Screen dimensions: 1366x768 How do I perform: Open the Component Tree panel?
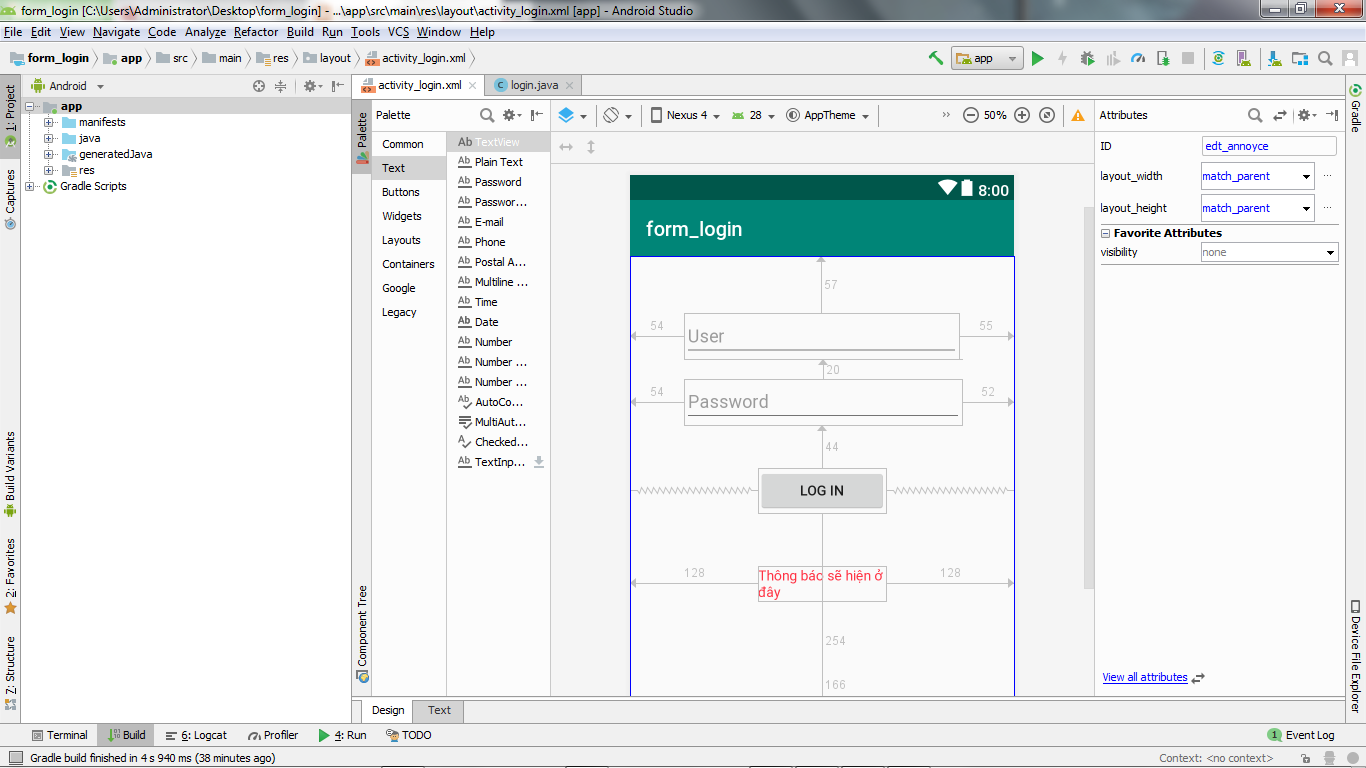(362, 633)
